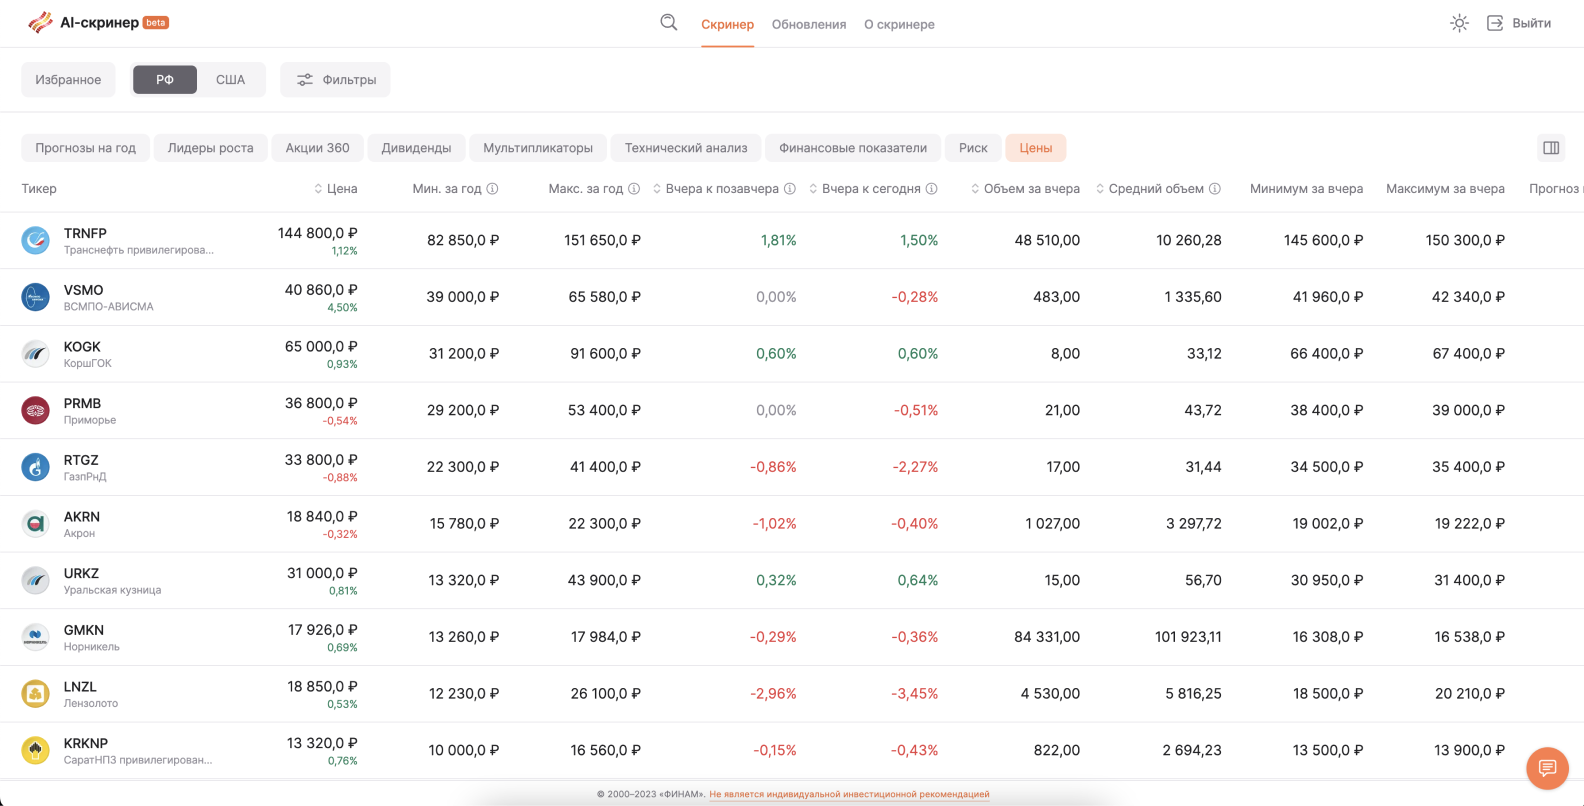Open the column layout settings icon
Screen dimensions: 1584x806
(1551, 148)
